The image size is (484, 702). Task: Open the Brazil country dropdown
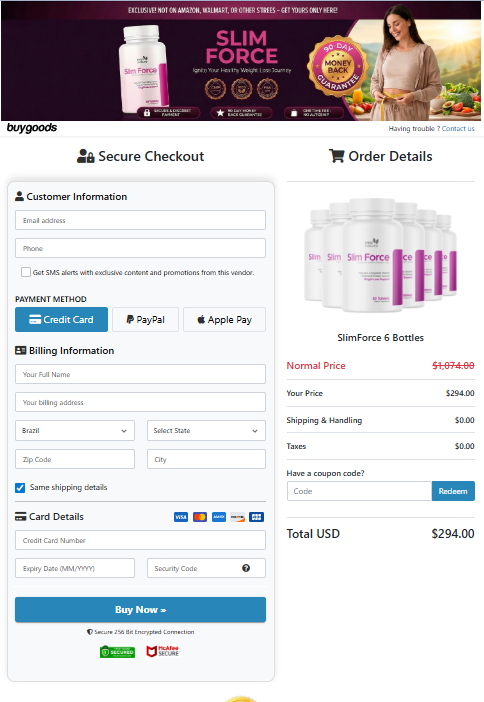[x=75, y=431]
